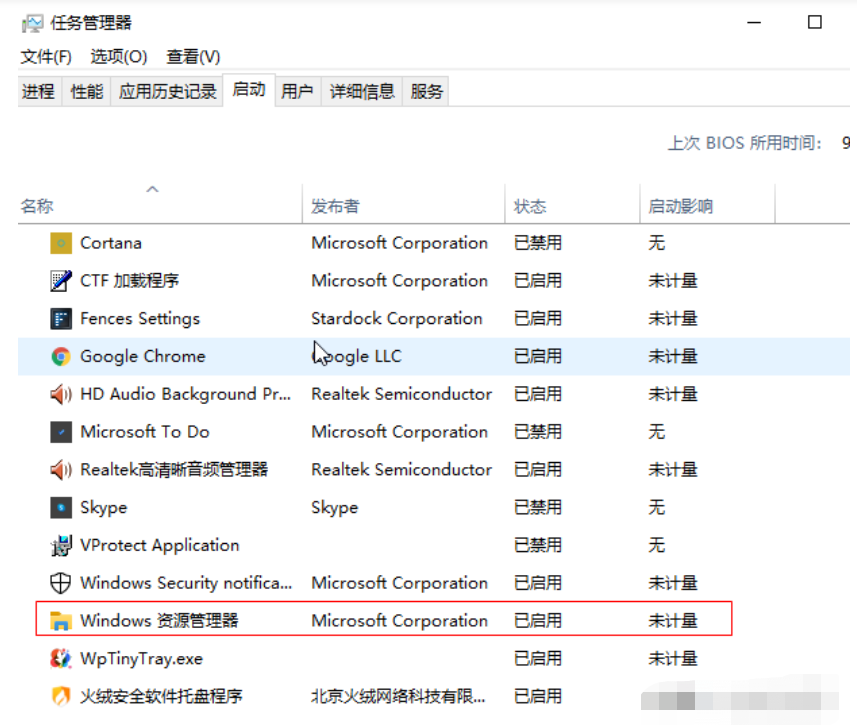Click the Windows 资源管理器 folder icon
The height and width of the screenshot is (725, 857).
[61, 621]
